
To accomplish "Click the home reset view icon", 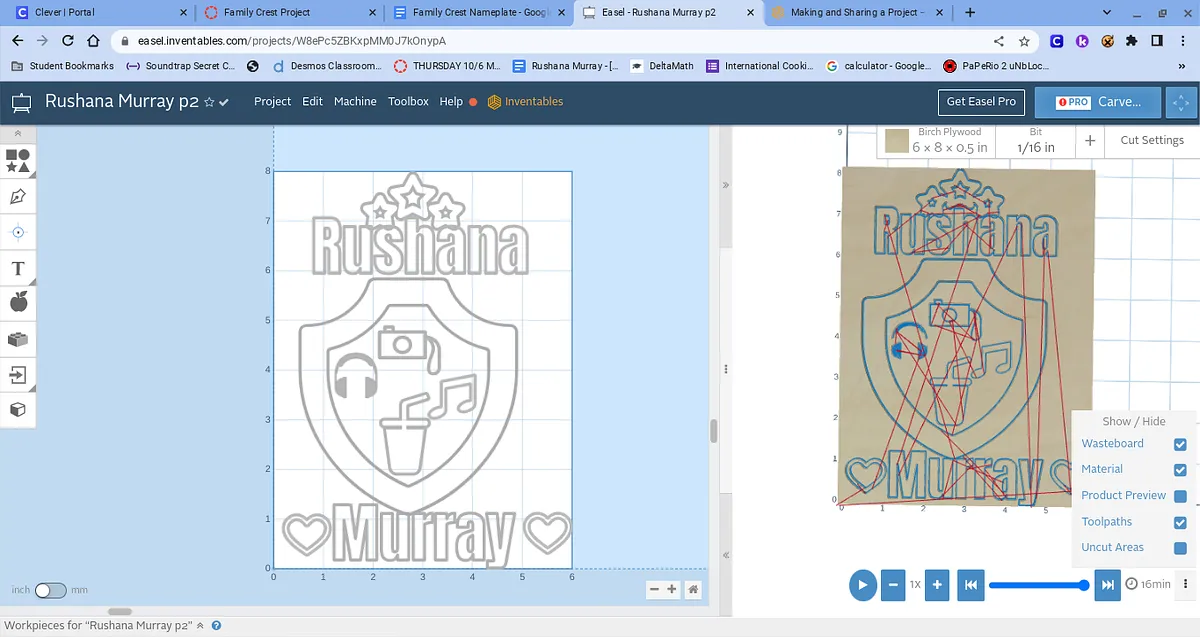I will click(x=693, y=590).
